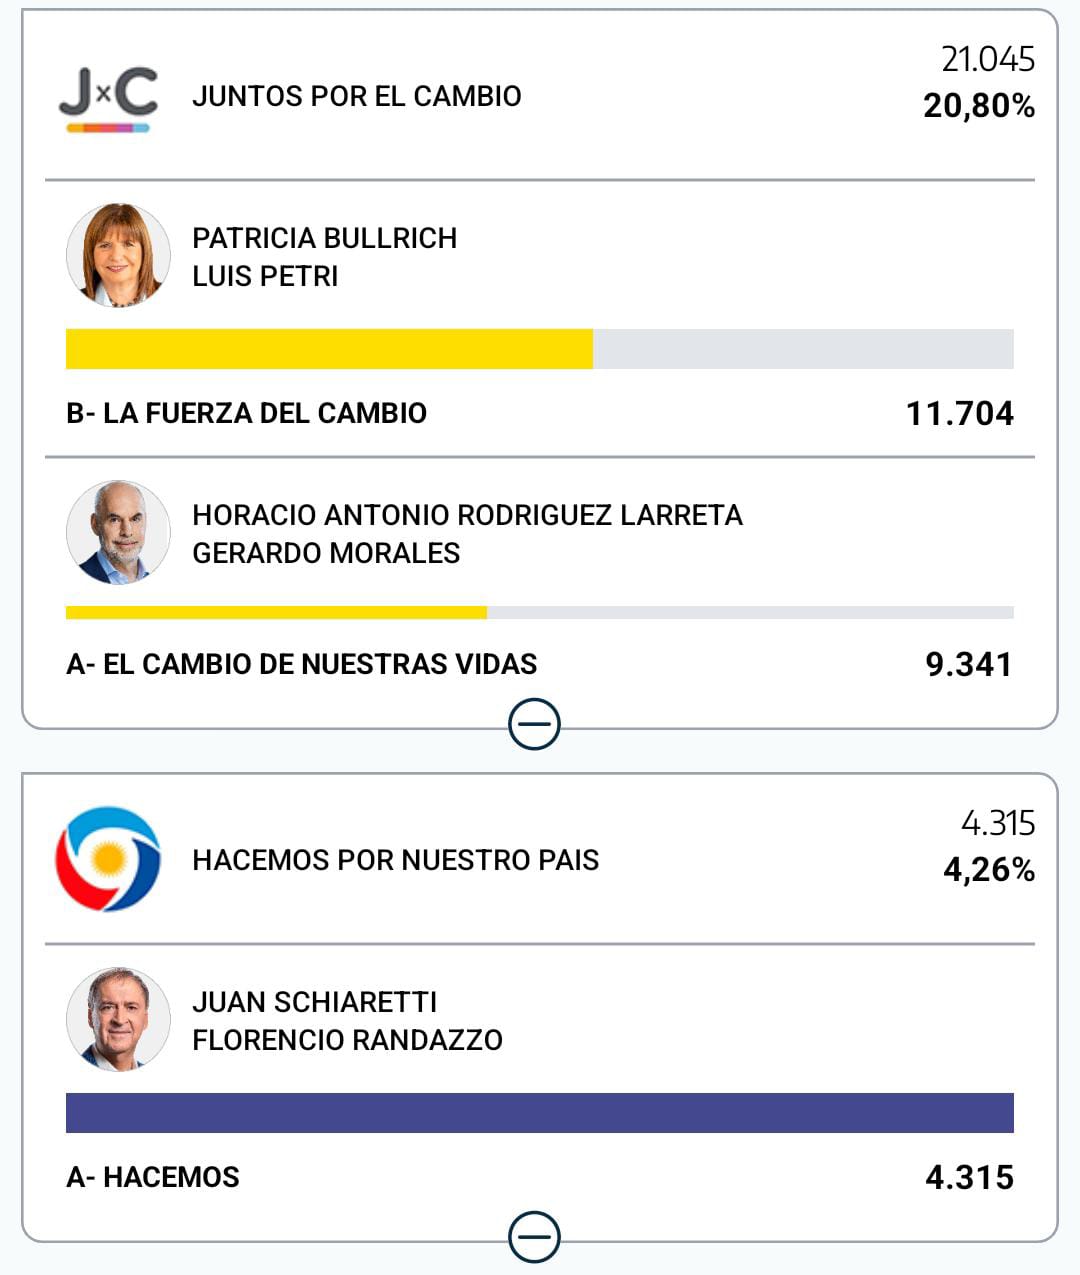Click the Bullrich and Petri candidate photo

click(x=118, y=255)
